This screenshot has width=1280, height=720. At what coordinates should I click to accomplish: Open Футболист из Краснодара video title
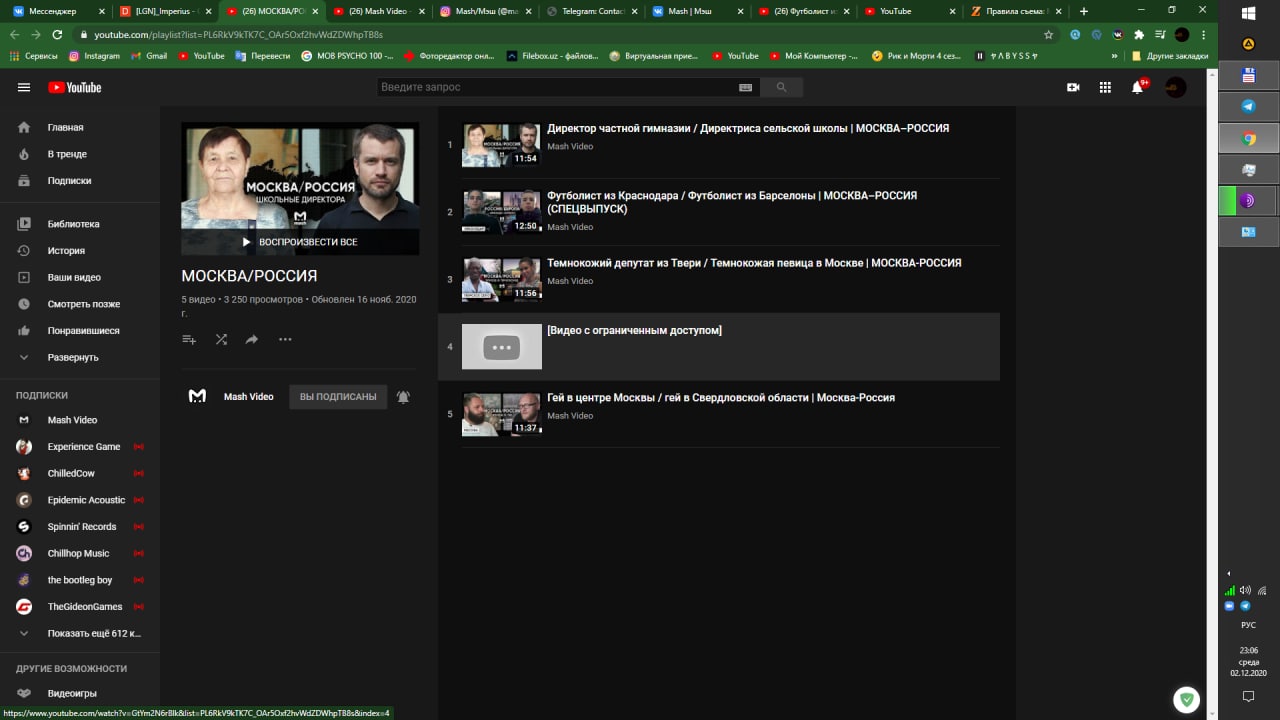732,202
